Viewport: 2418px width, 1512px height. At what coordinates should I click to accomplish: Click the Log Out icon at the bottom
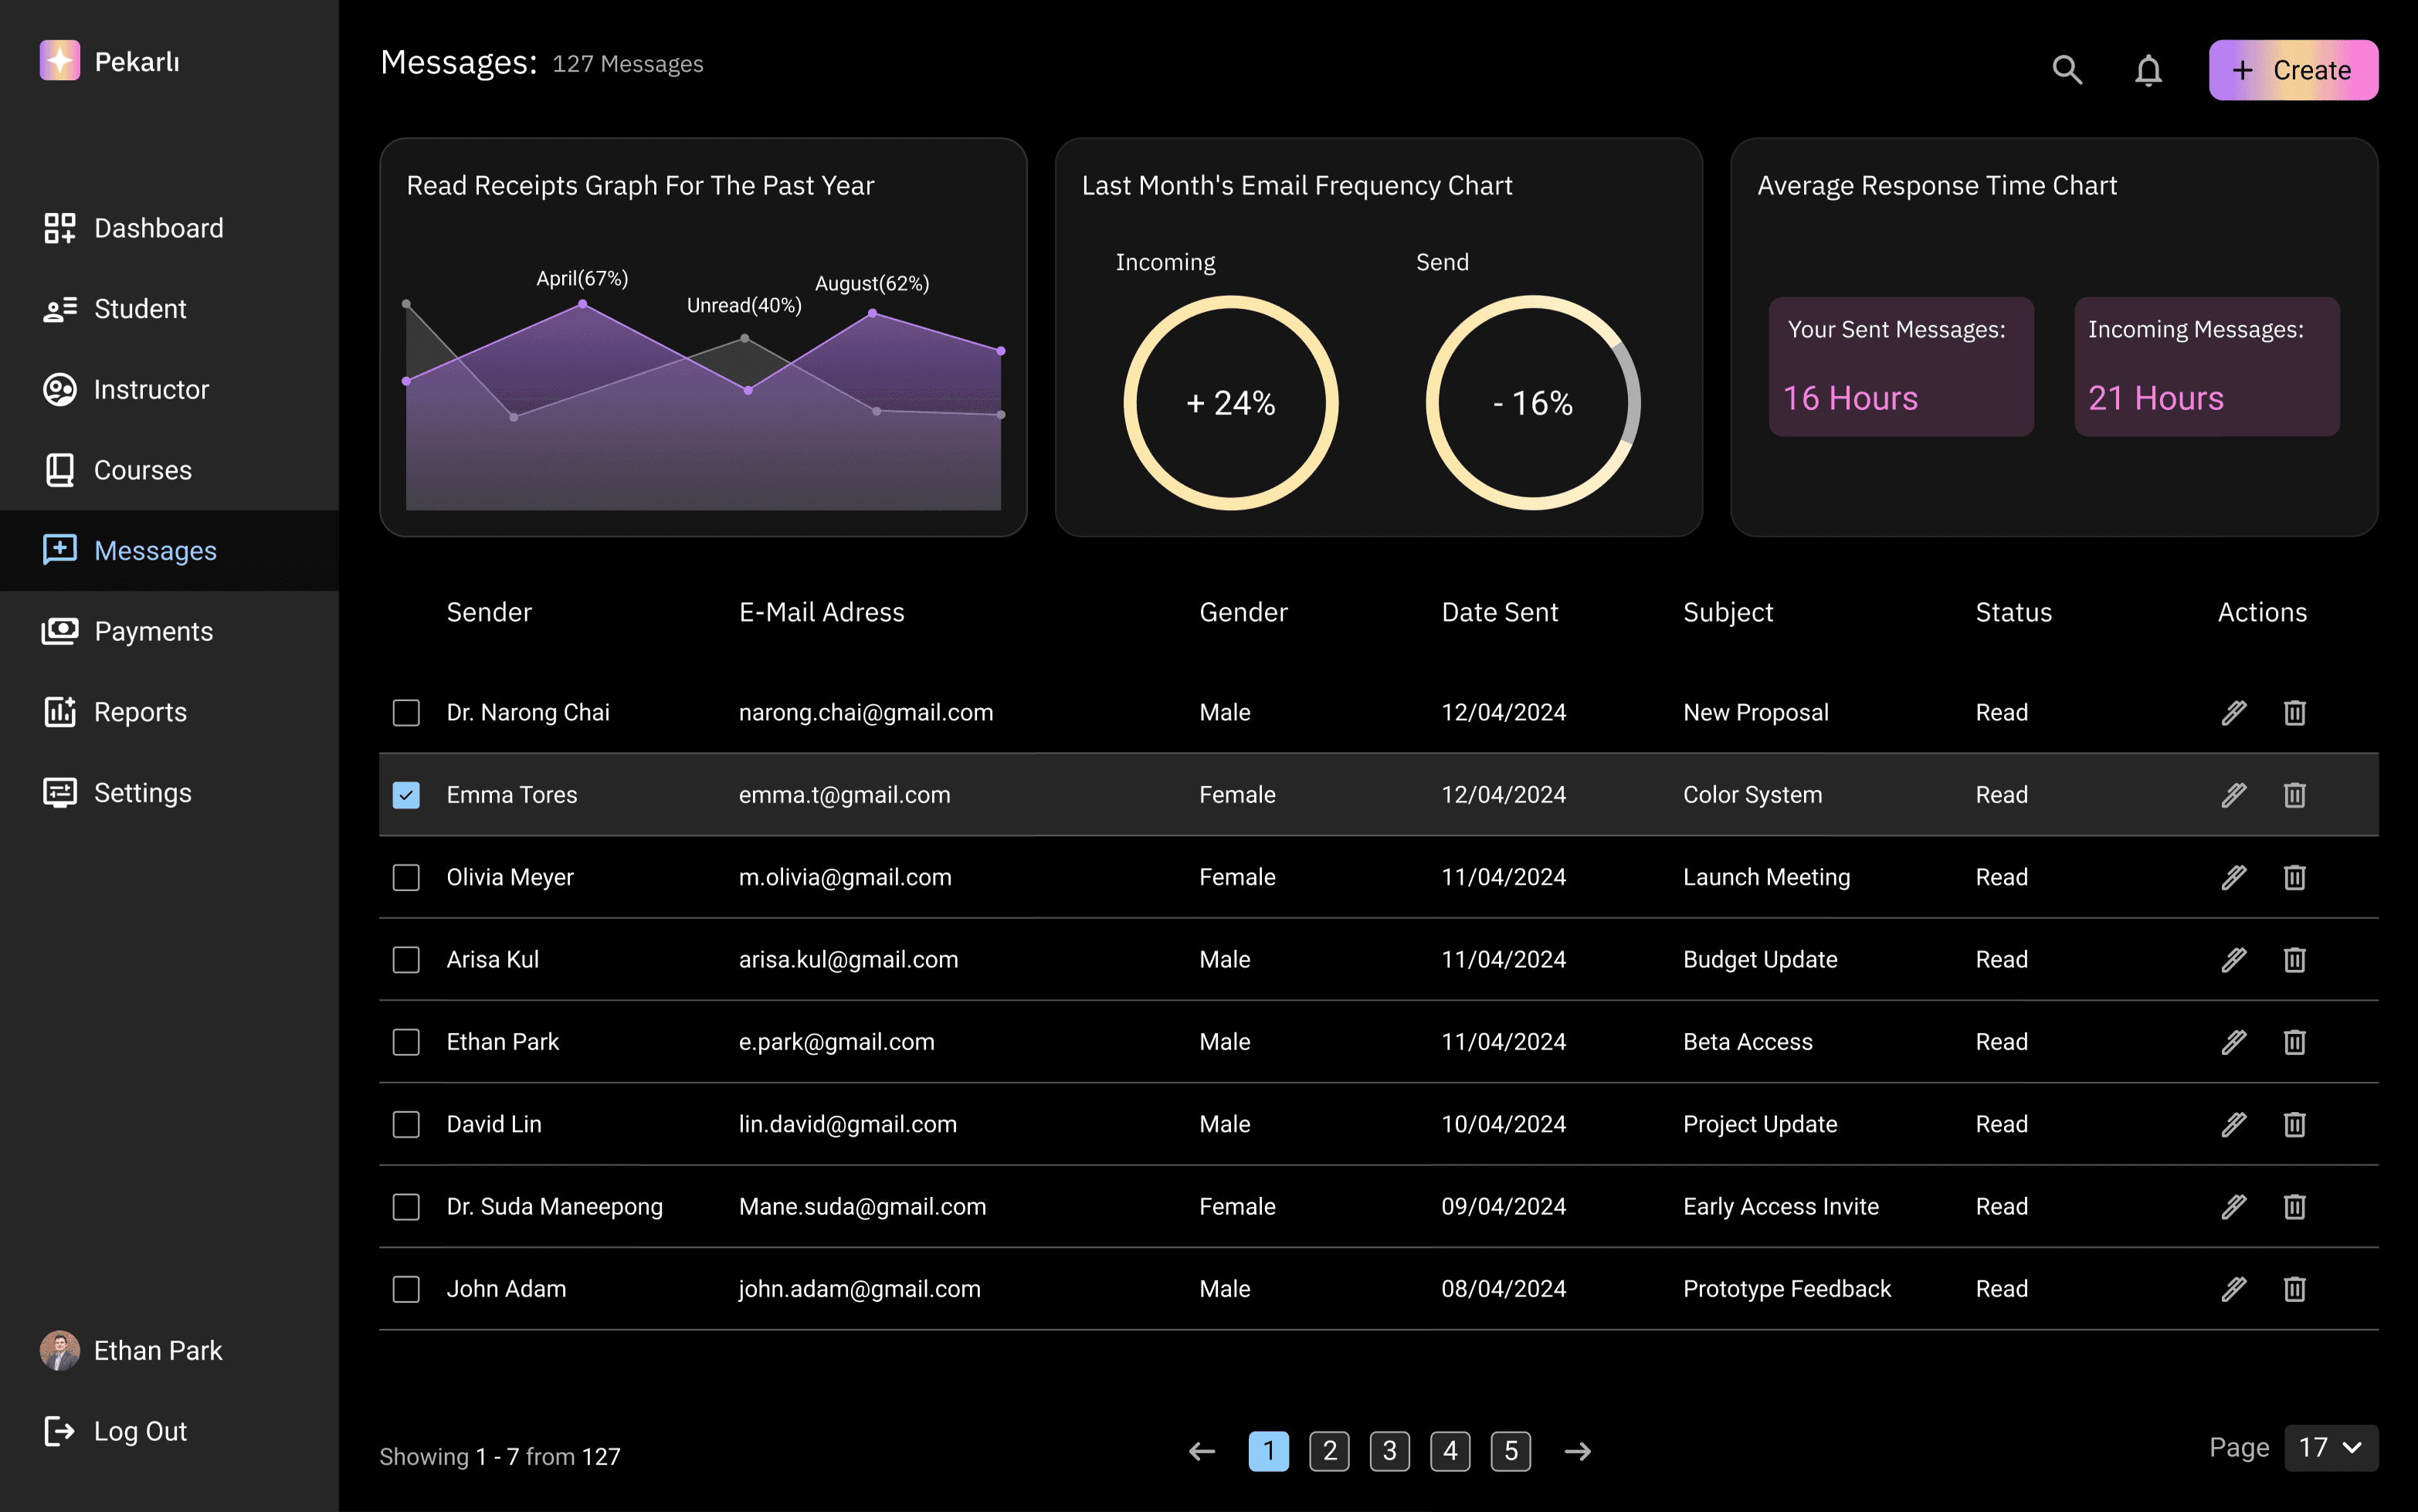pyautogui.click(x=59, y=1431)
